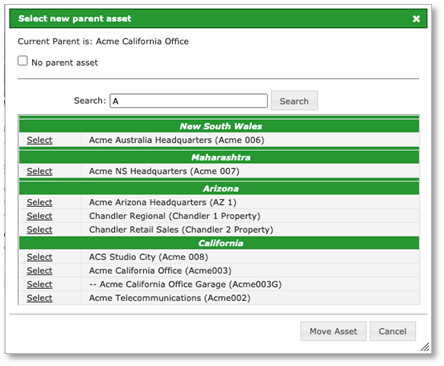Click the text ACS Studio City (Acme 008)
The image size is (444, 366).
(x=148, y=257)
